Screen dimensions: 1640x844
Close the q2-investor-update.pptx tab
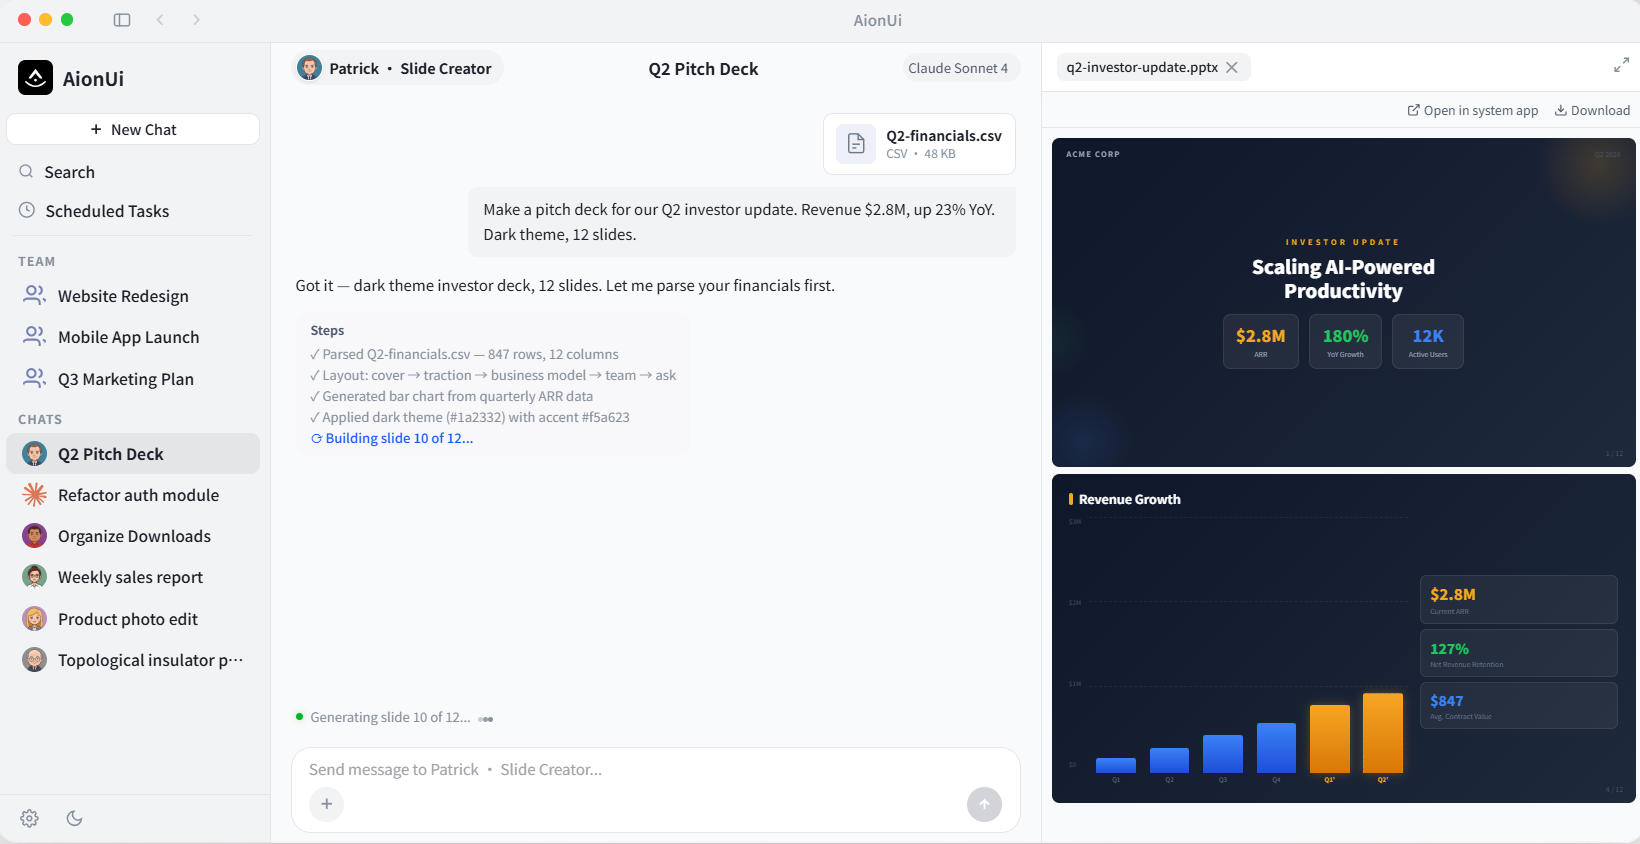pyautogui.click(x=1232, y=67)
